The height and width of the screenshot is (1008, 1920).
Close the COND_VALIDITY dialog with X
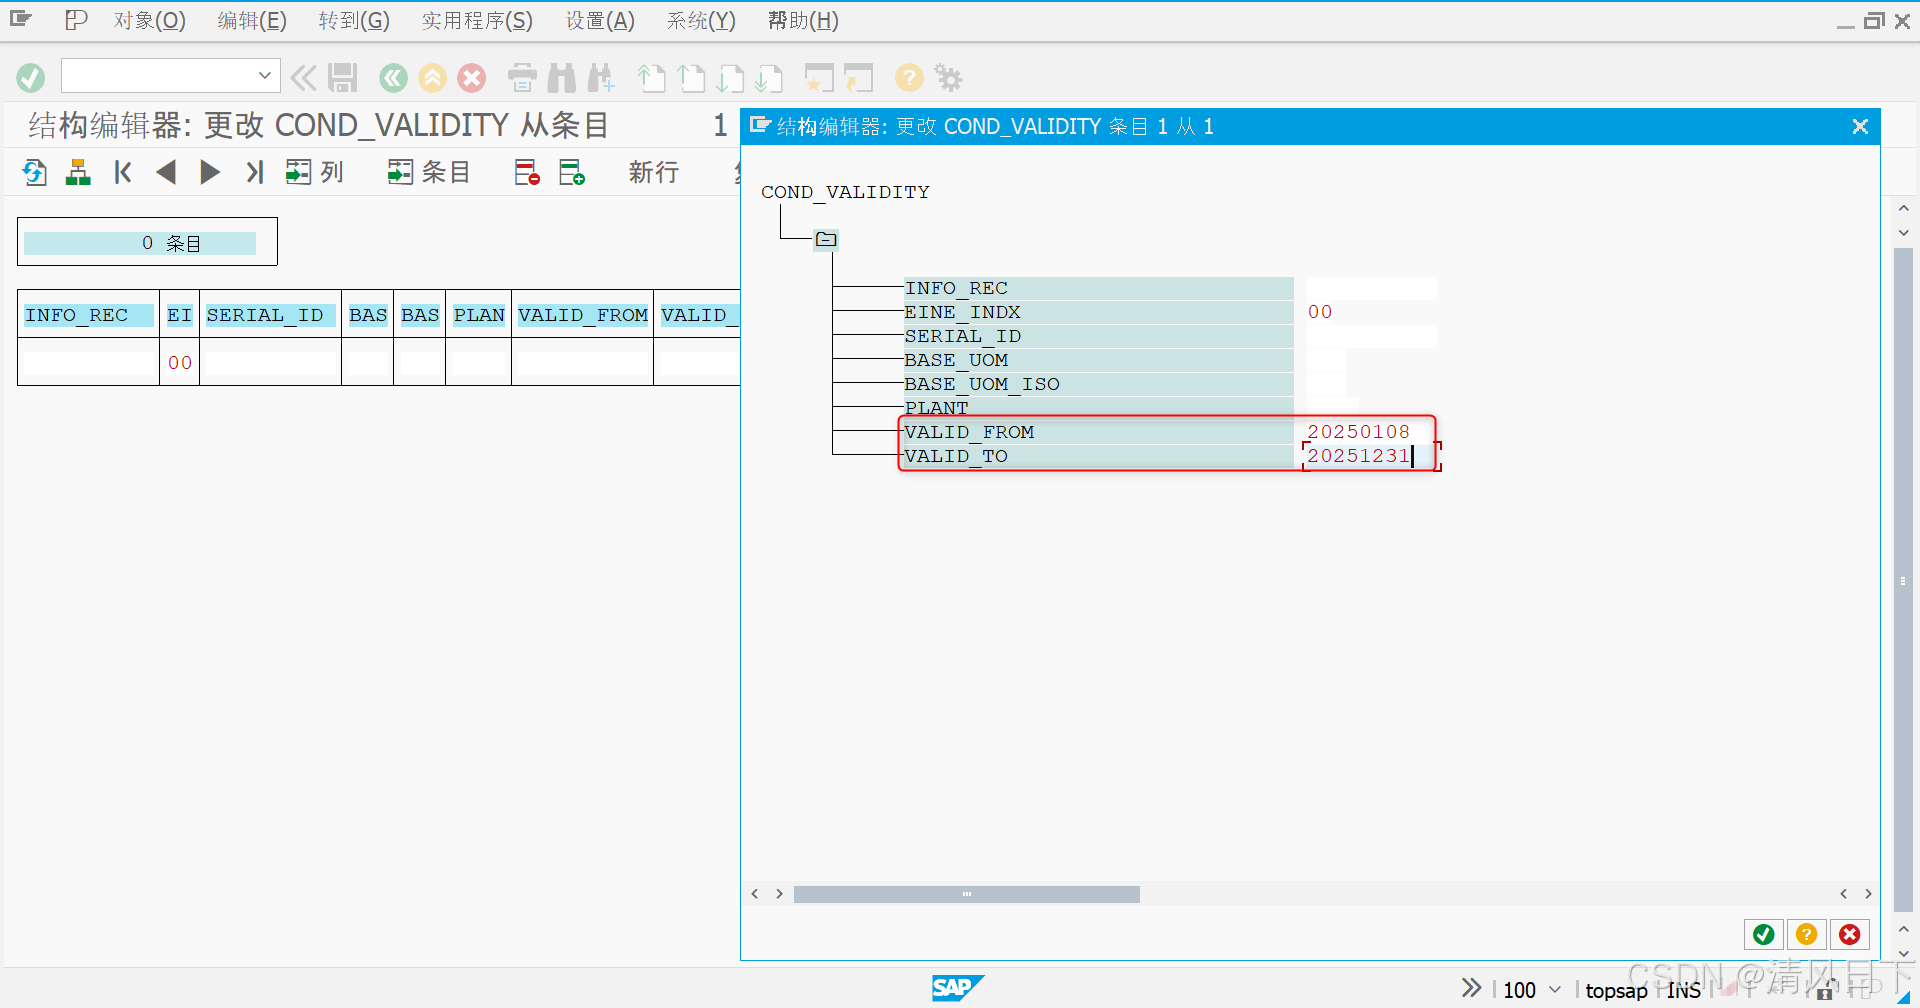pos(1860,126)
